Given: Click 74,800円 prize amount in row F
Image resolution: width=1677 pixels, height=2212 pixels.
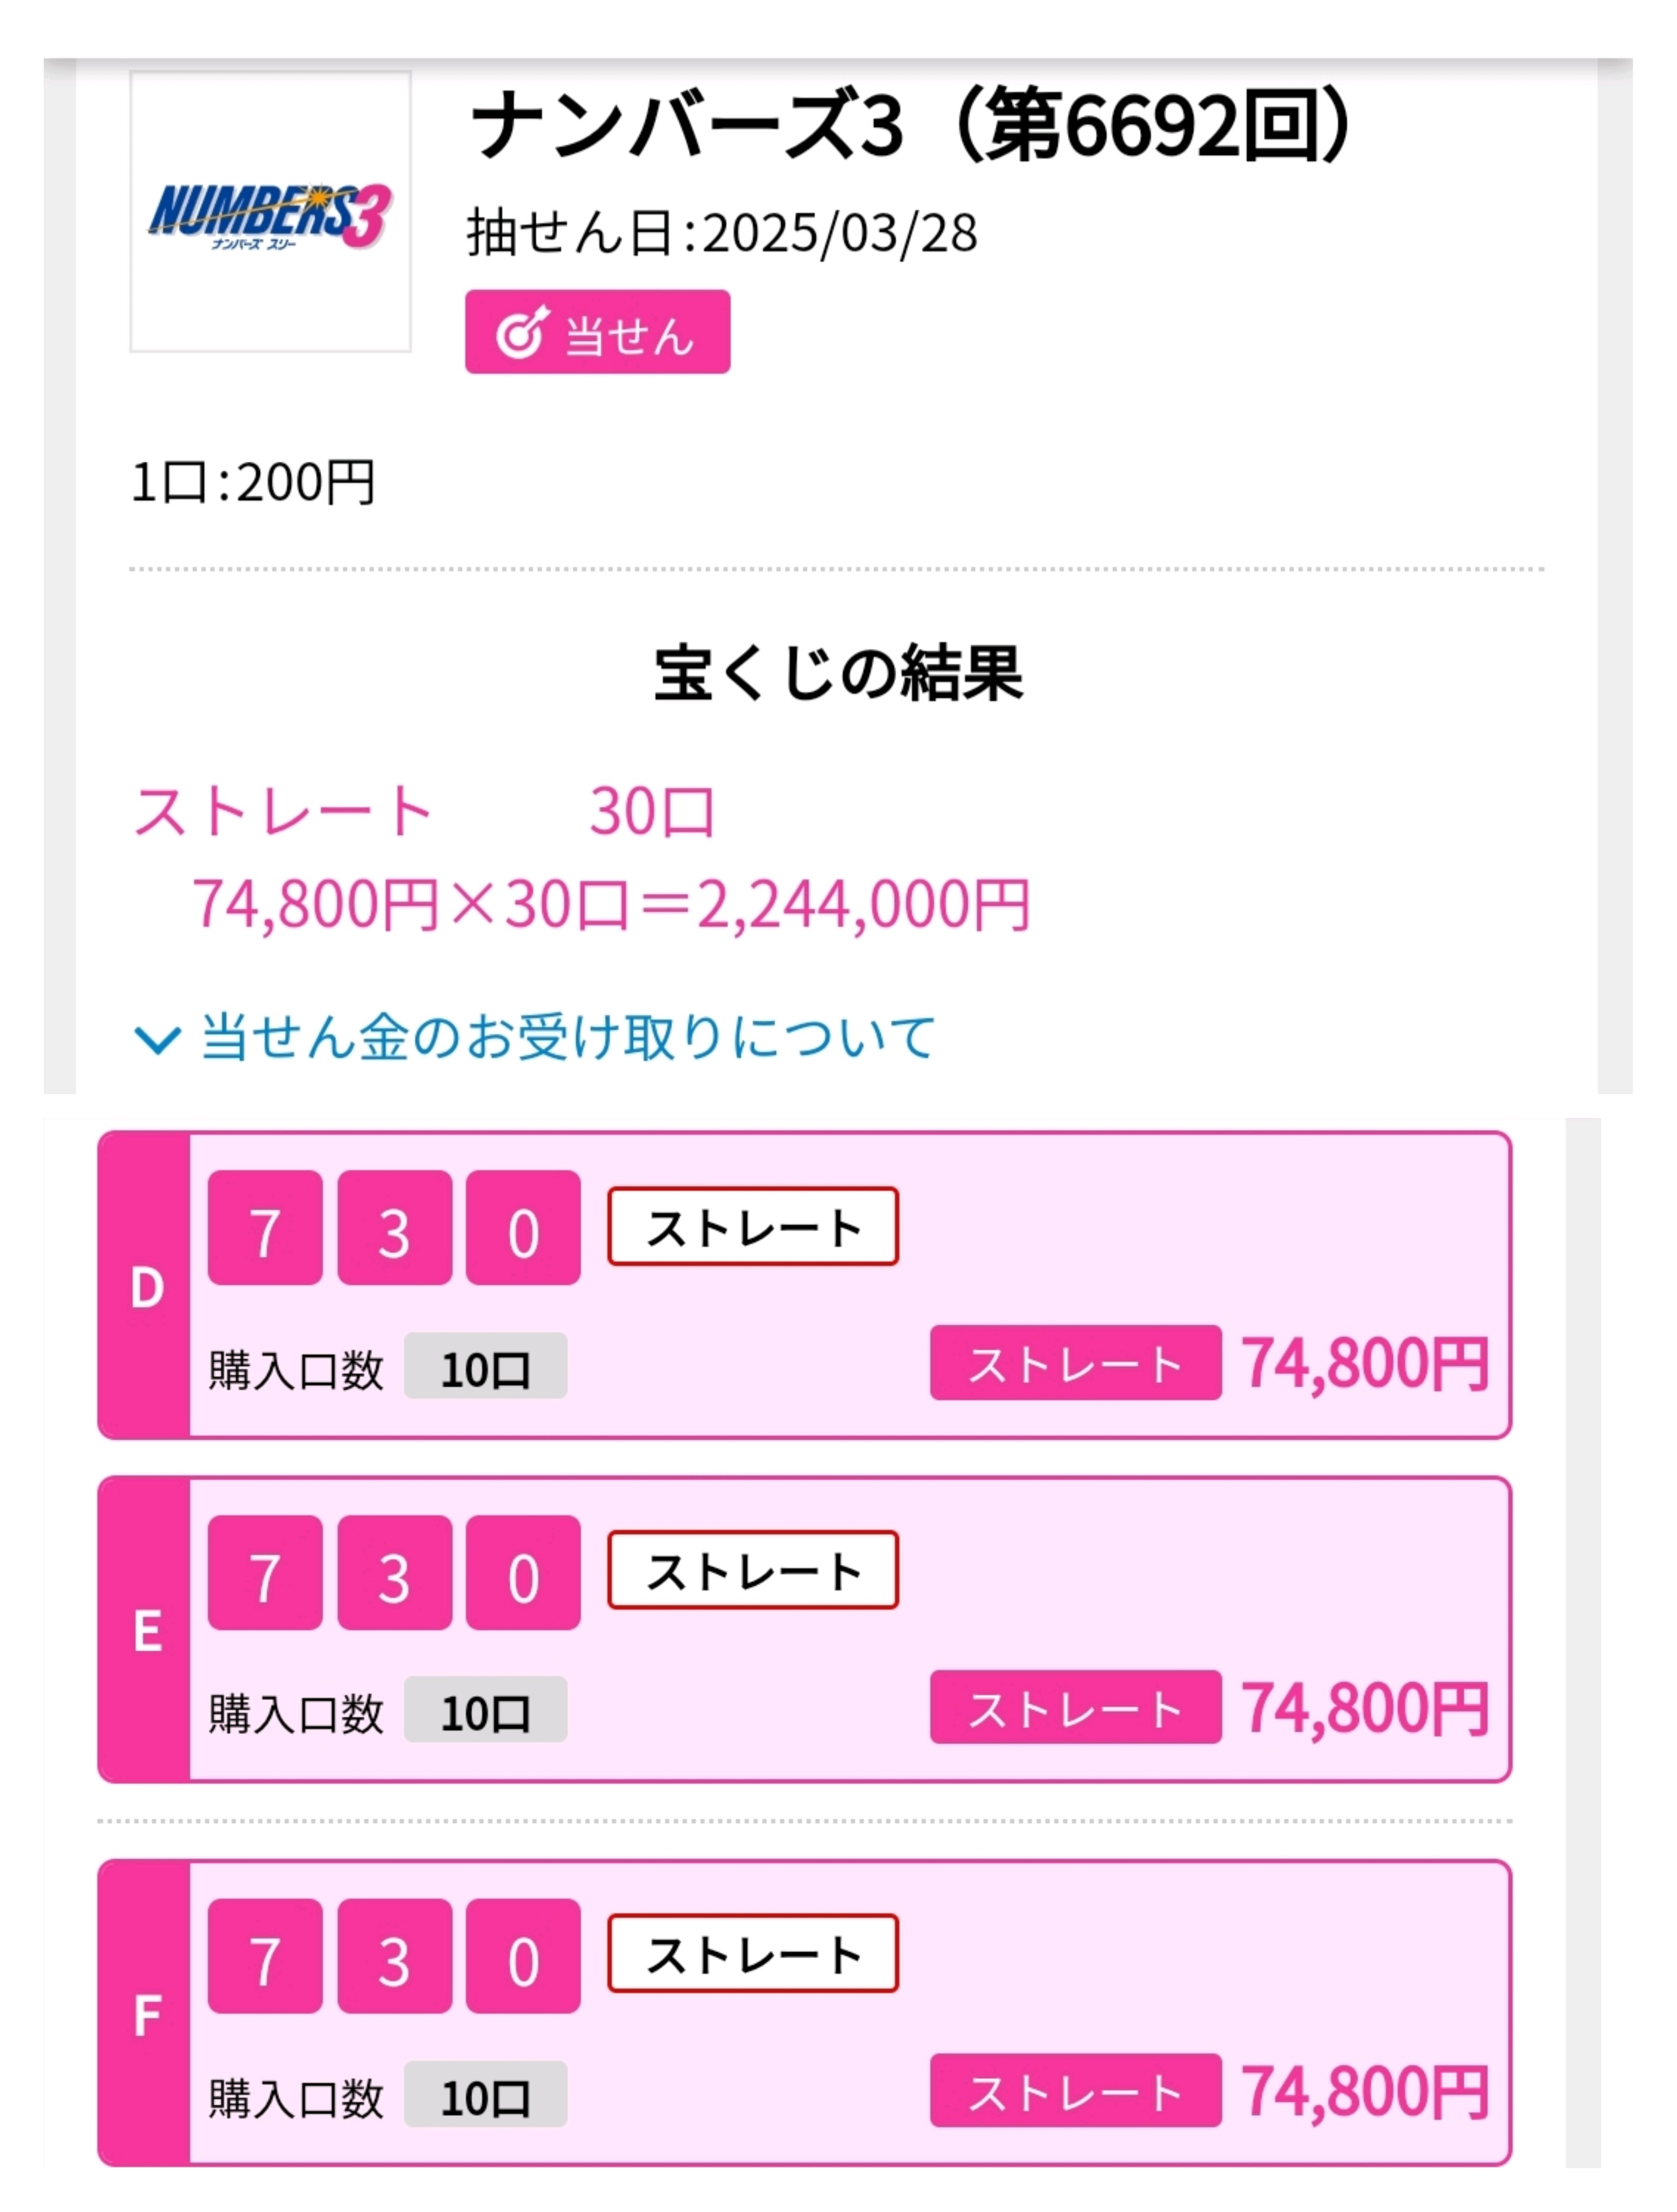Looking at the screenshot, I should 1365,2092.
